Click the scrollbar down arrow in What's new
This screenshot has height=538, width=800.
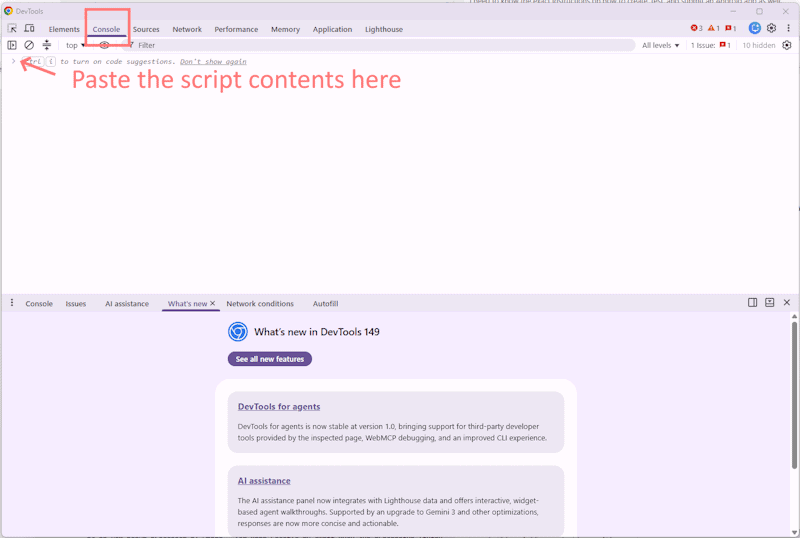tap(794, 533)
